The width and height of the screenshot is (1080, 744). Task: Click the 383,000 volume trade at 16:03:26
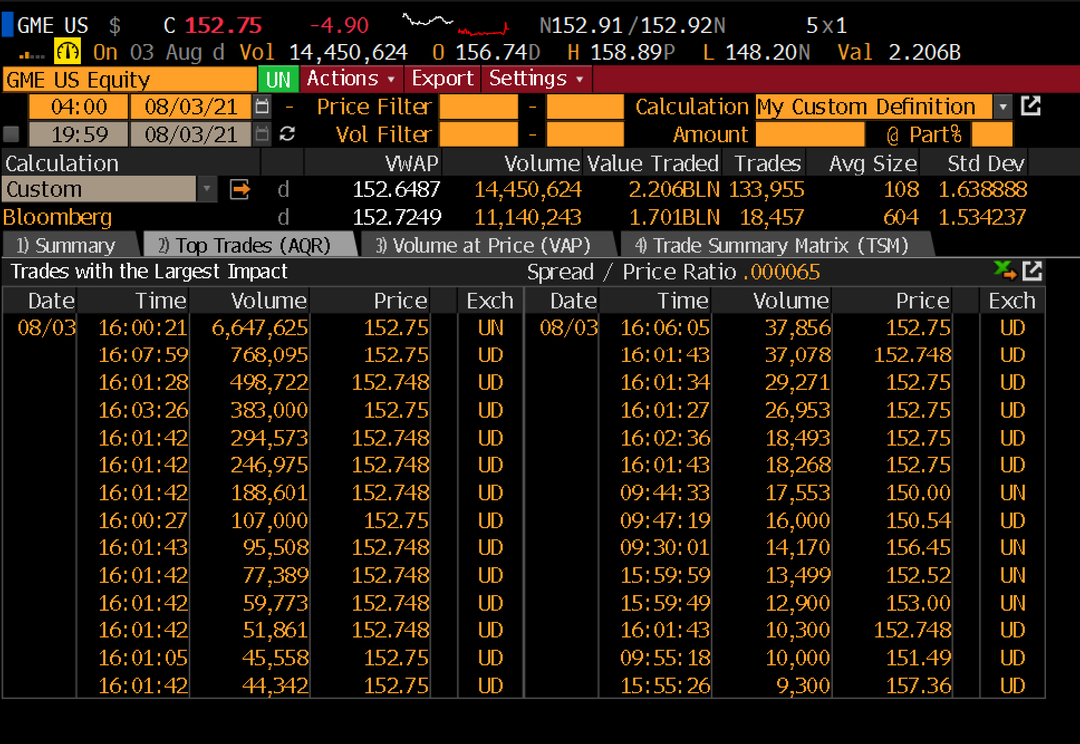269,410
